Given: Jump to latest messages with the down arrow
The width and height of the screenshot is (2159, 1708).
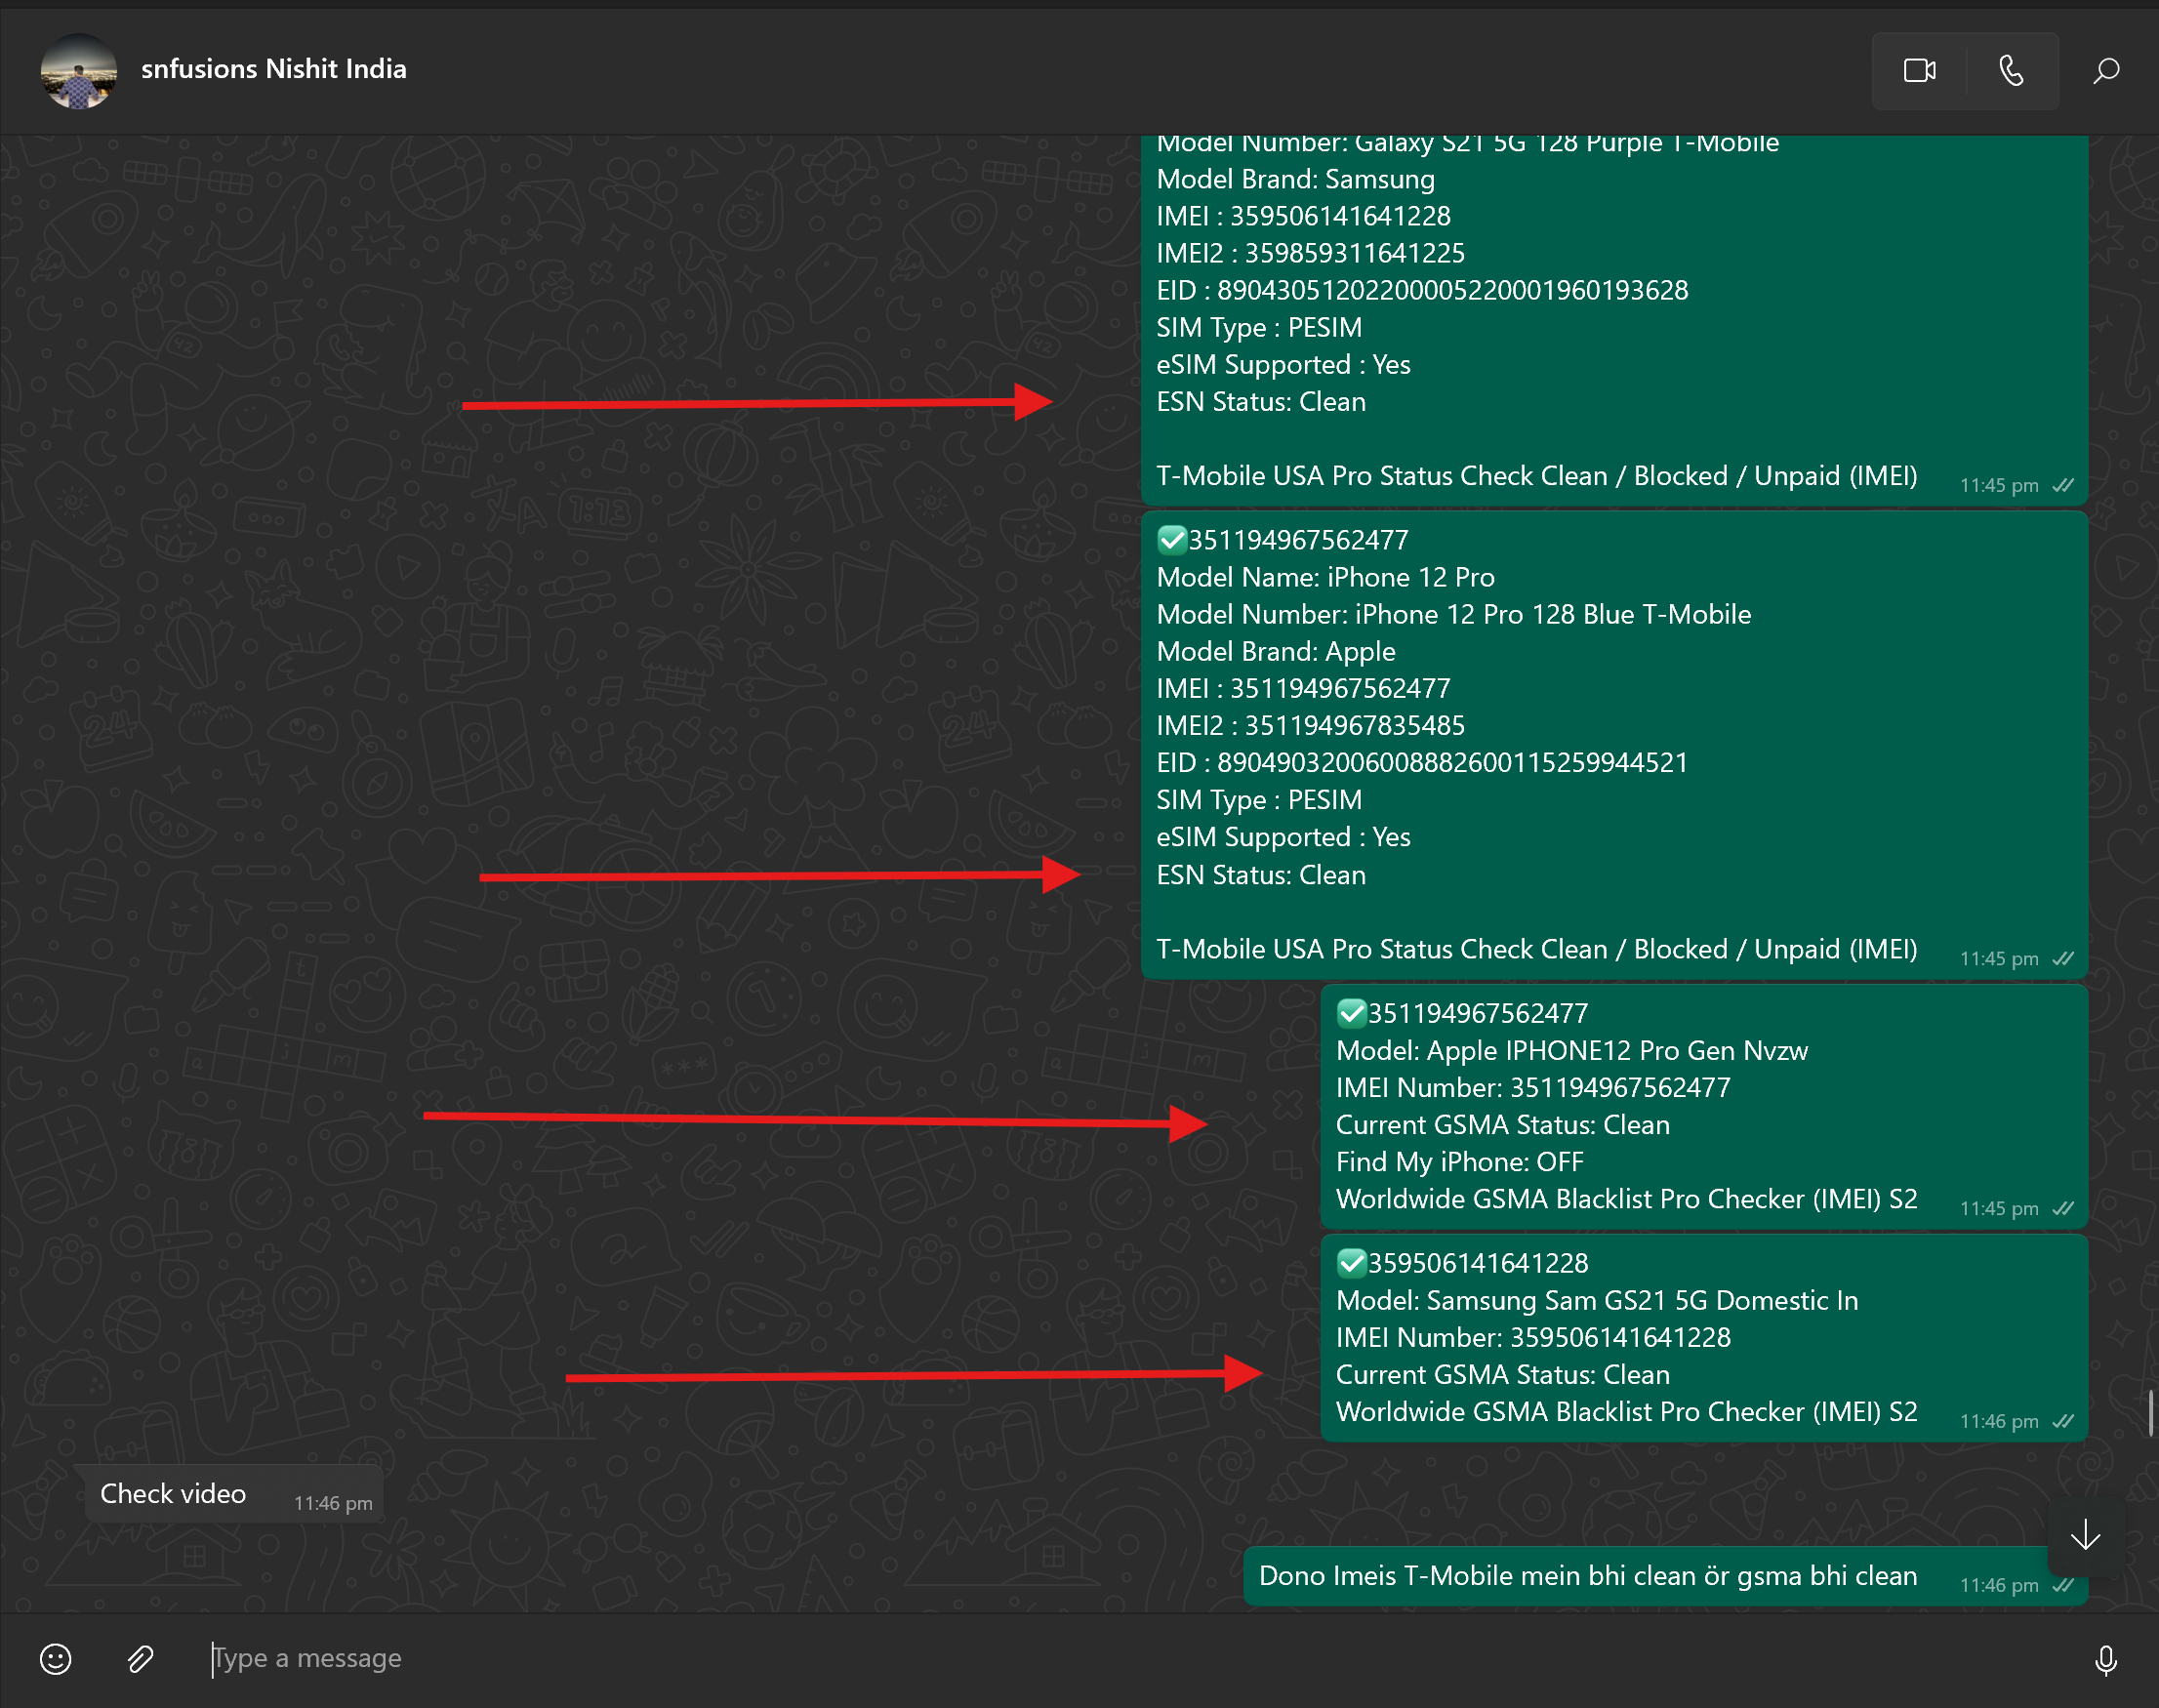Looking at the screenshot, I should 2085,1534.
